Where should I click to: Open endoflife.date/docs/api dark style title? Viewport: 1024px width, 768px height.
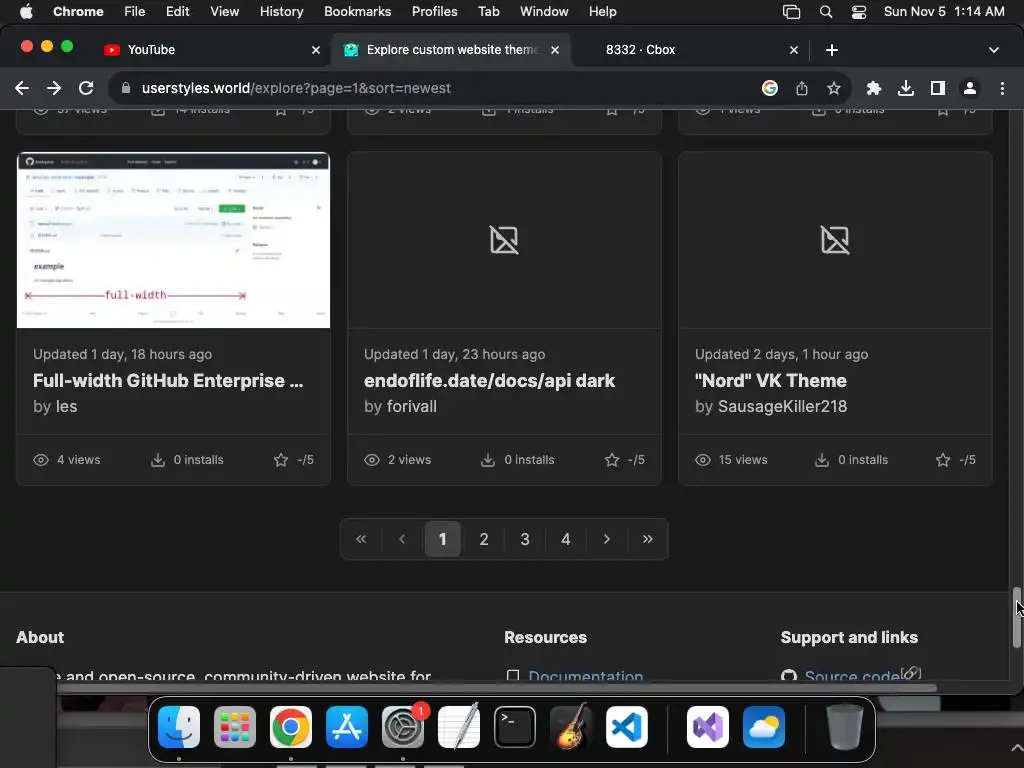coord(489,381)
